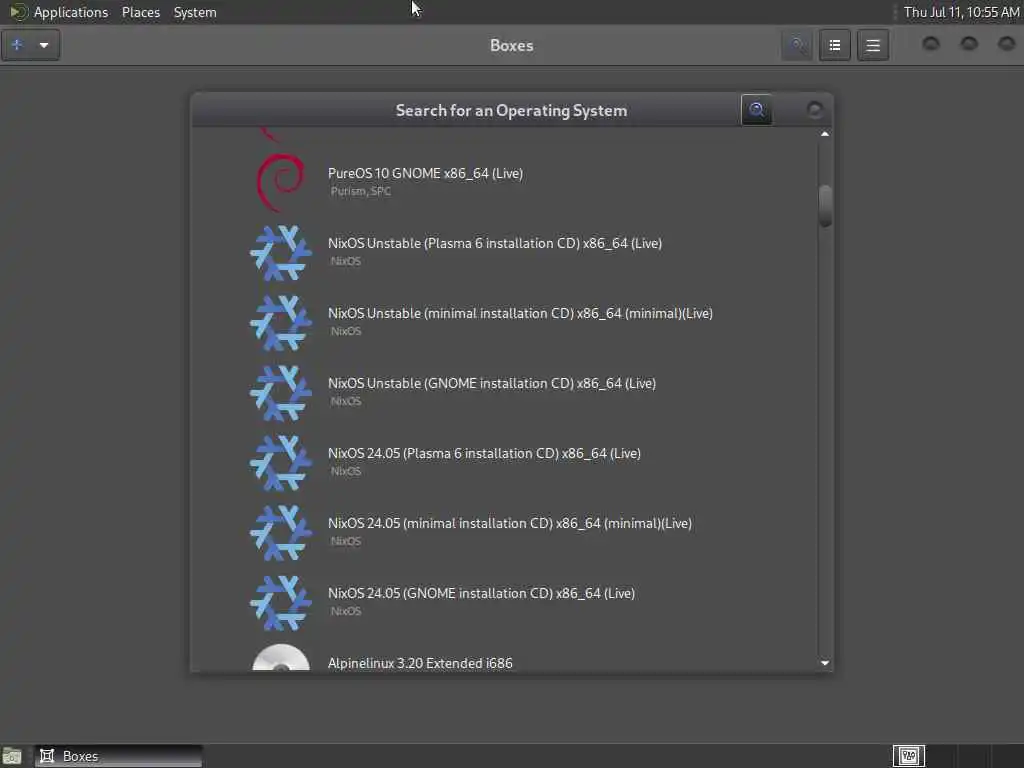Click the show desktop icon in the bottom panel
The height and width of the screenshot is (768, 1024).
tap(12, 756)
